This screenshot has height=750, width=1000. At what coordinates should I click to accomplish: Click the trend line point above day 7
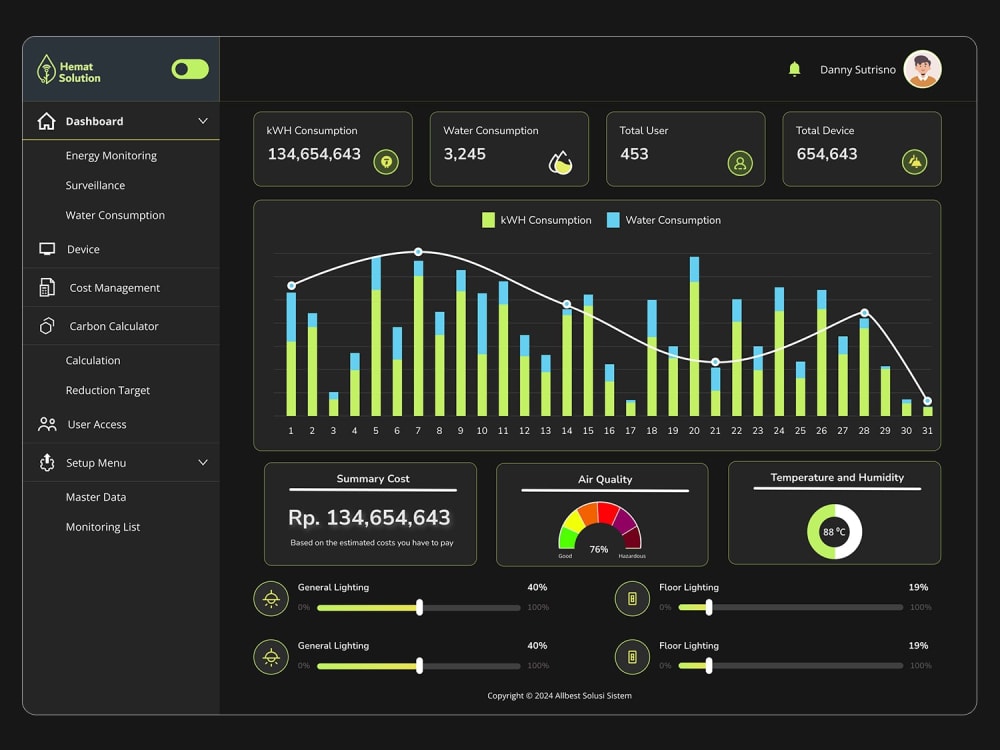(418, 252)
